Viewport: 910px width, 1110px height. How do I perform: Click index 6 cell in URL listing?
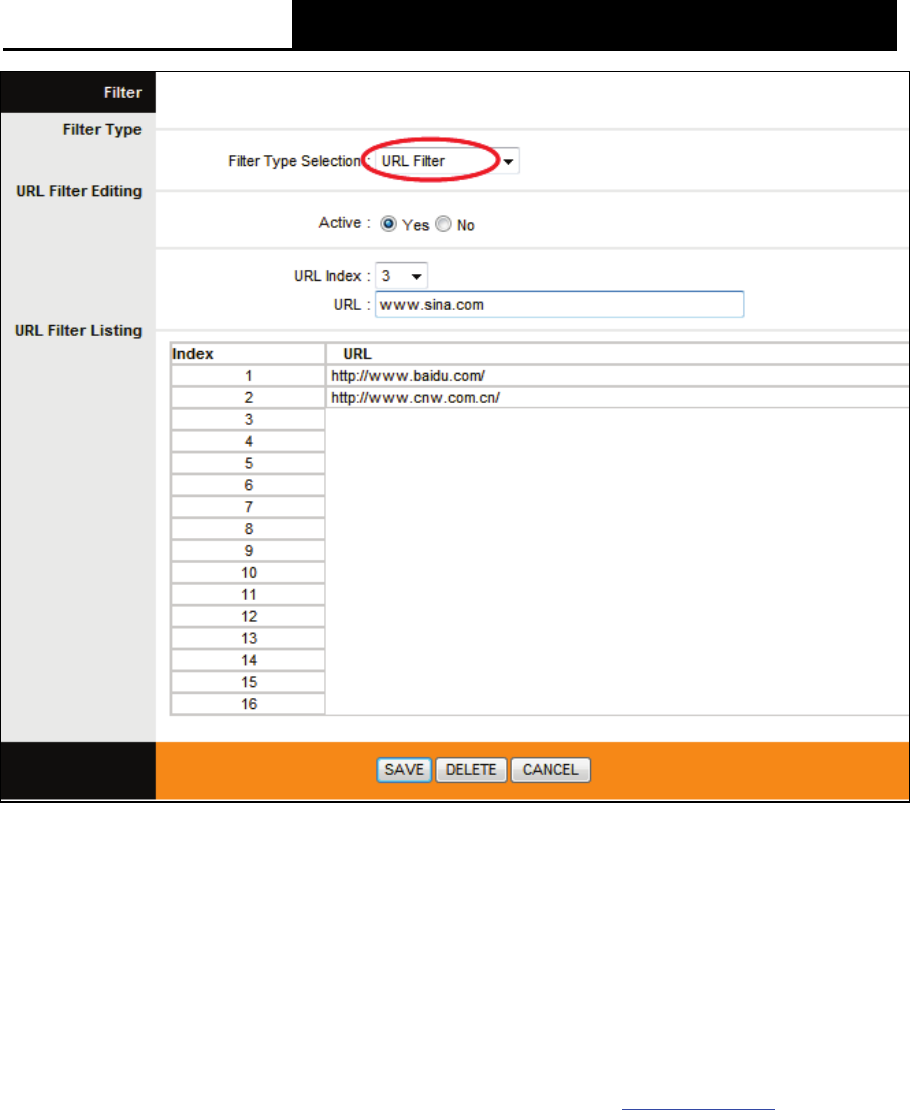pyautogui.click(x=248, y=486)
